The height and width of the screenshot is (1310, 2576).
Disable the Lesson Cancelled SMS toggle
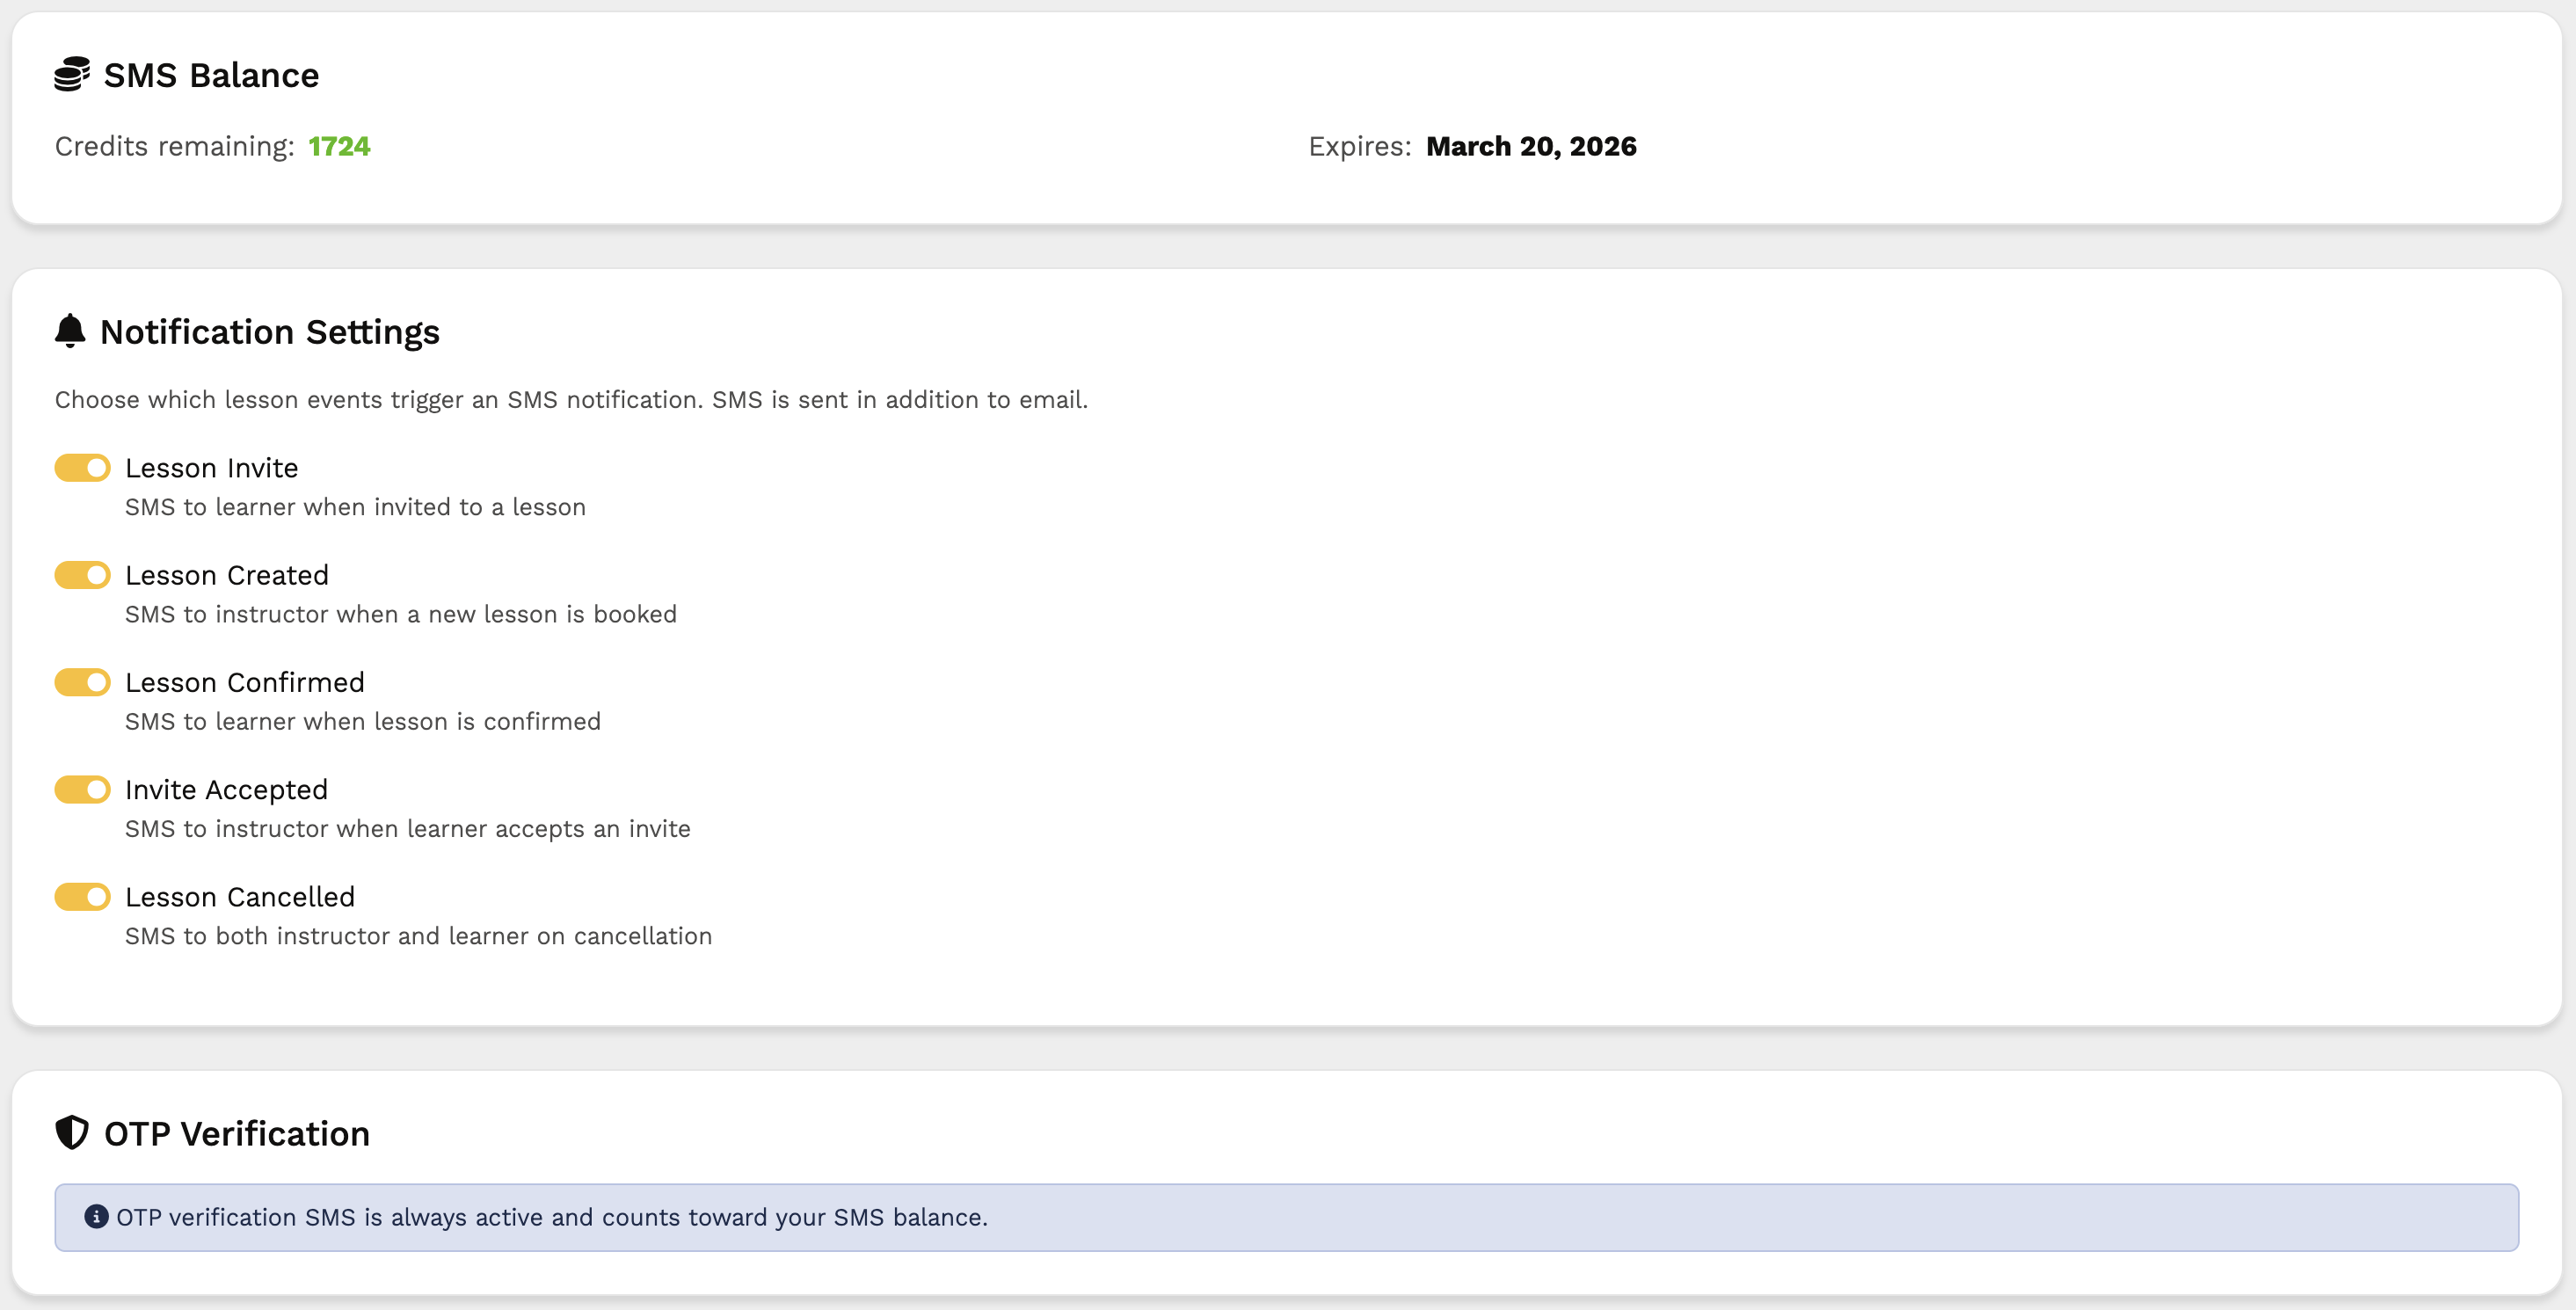pyautogui.click(x=83, y=897)
